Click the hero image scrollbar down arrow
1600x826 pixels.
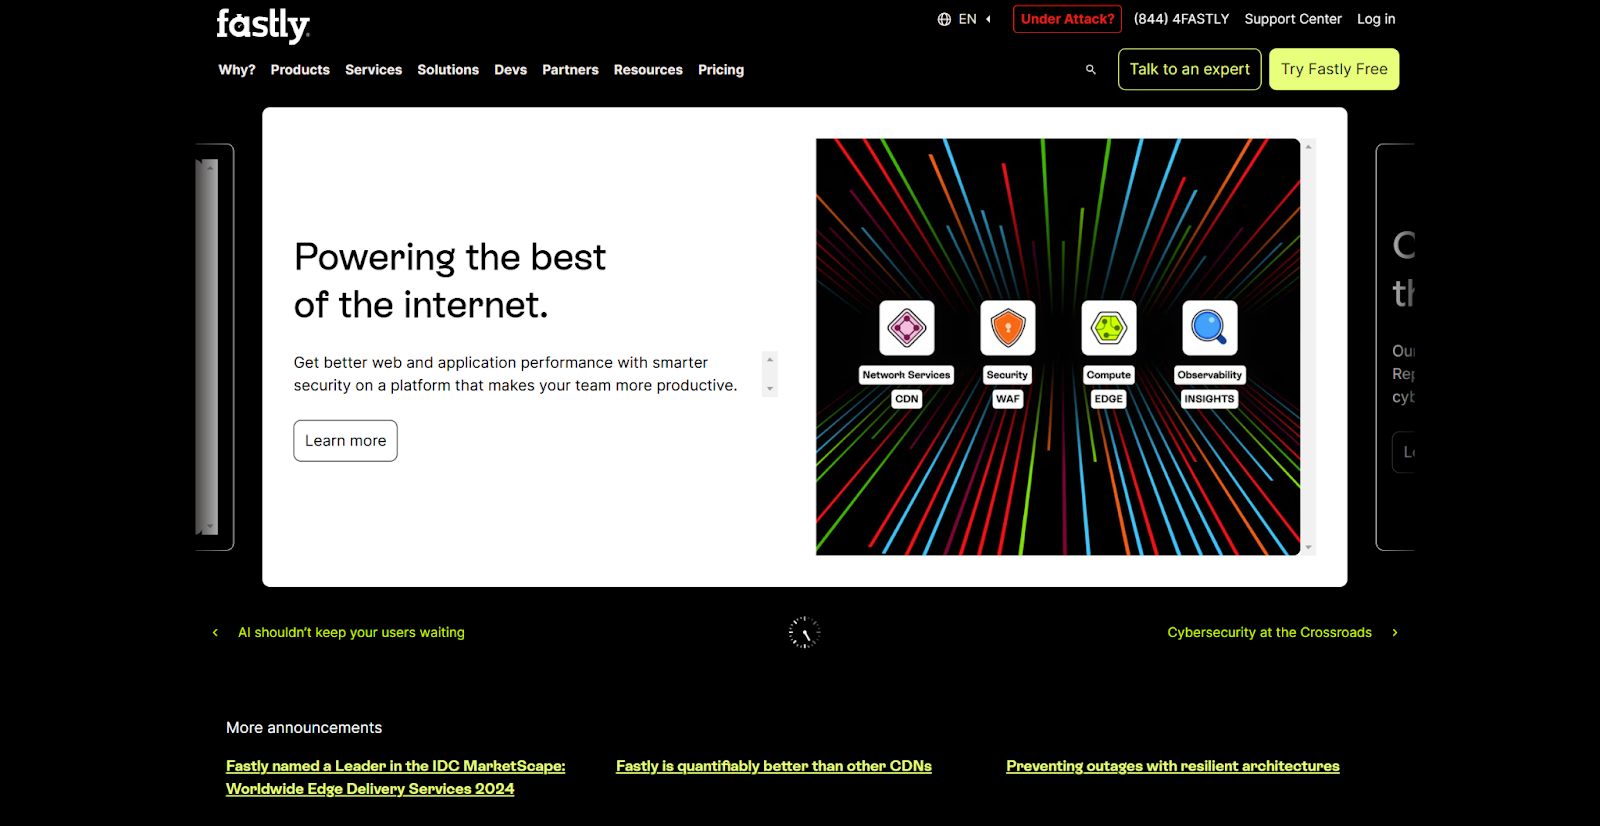tap(1308, 548)
